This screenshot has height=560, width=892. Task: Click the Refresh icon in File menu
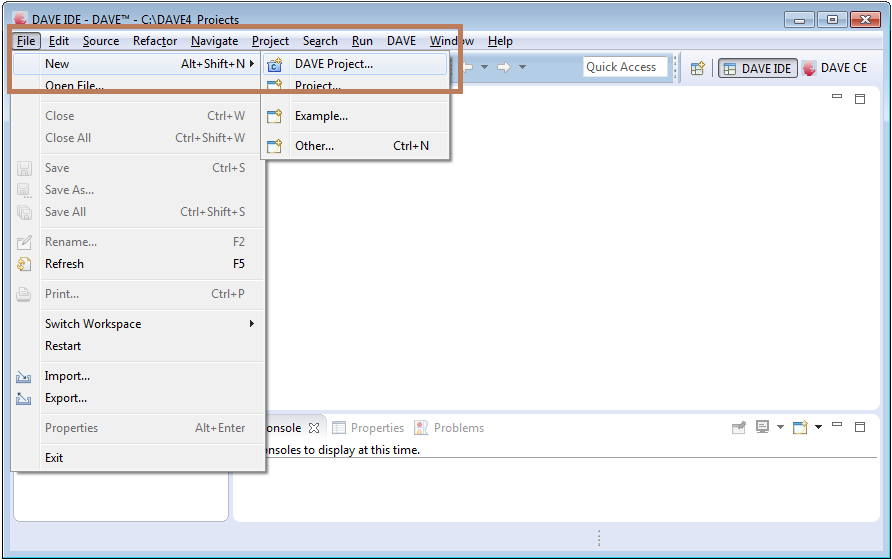click(24, 264)
